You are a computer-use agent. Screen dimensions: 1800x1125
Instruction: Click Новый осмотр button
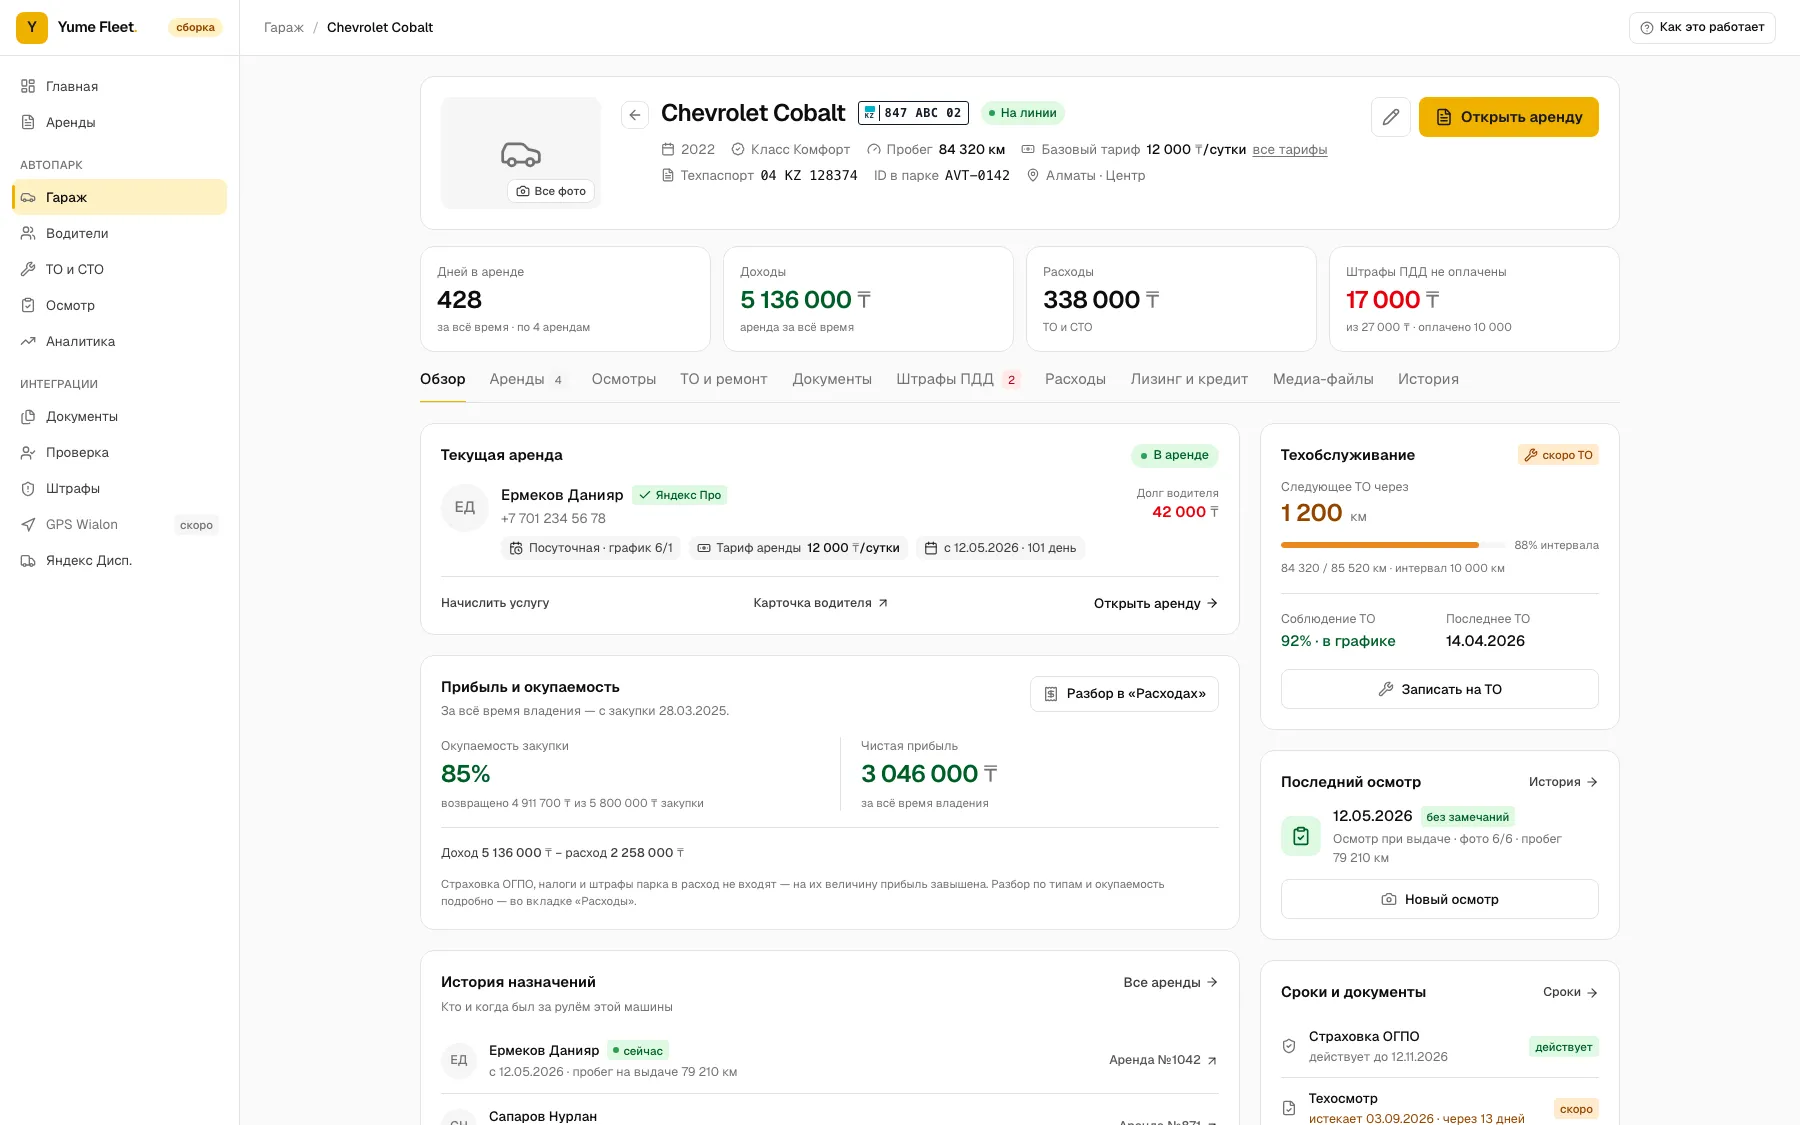pos(1440,899)
